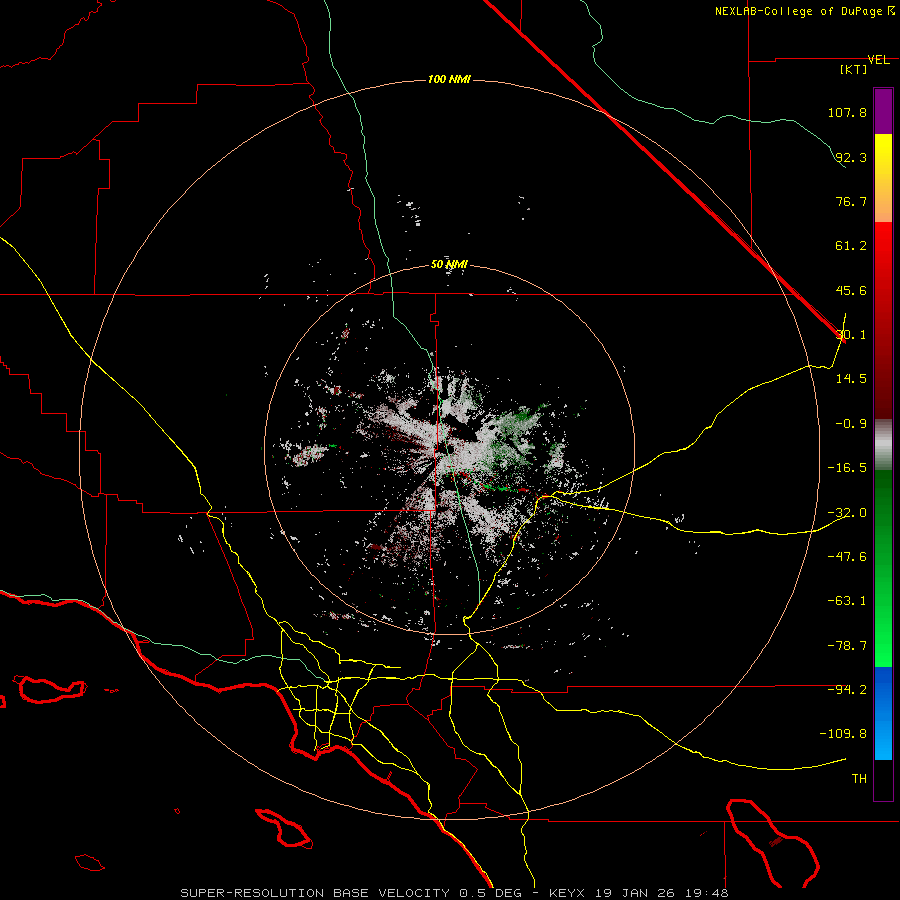Click the 50 NMI range ring label
900x900 pixels.
(x=449, y=264)
